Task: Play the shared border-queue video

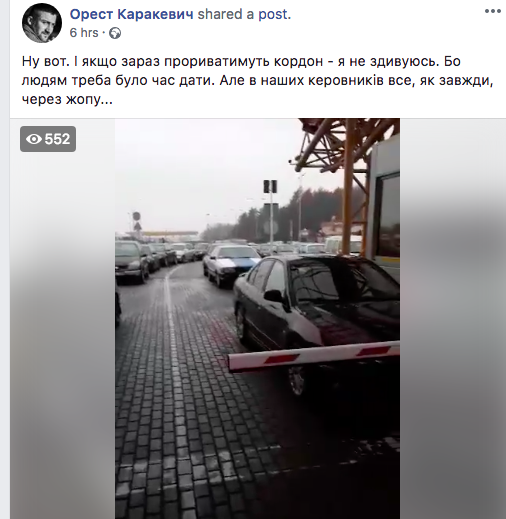Action: click(257, 318)
